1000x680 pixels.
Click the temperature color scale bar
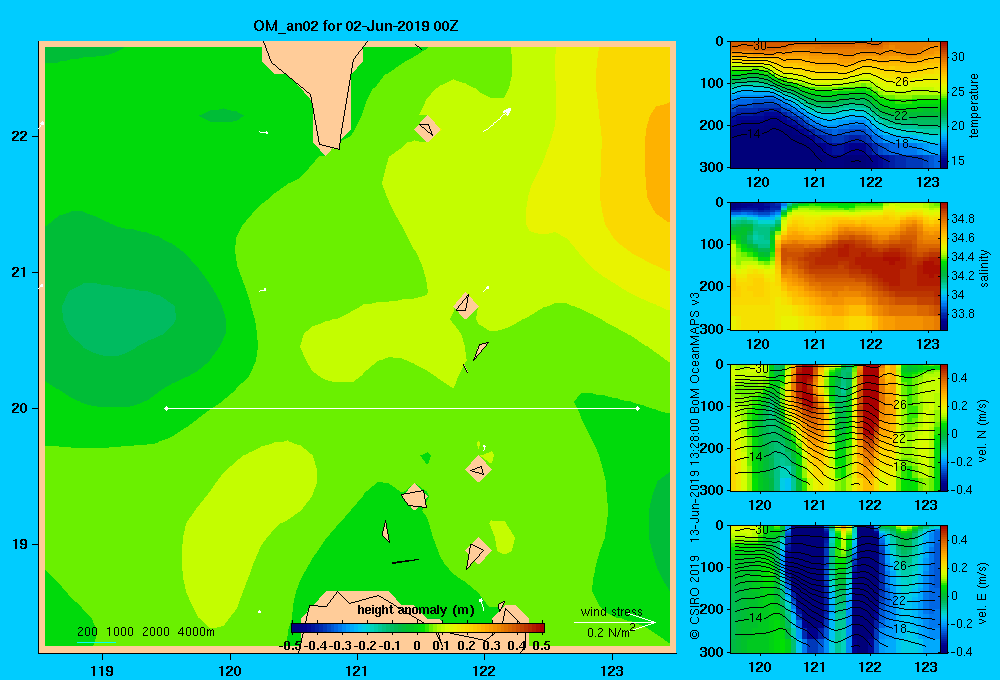tap(943, 105)
